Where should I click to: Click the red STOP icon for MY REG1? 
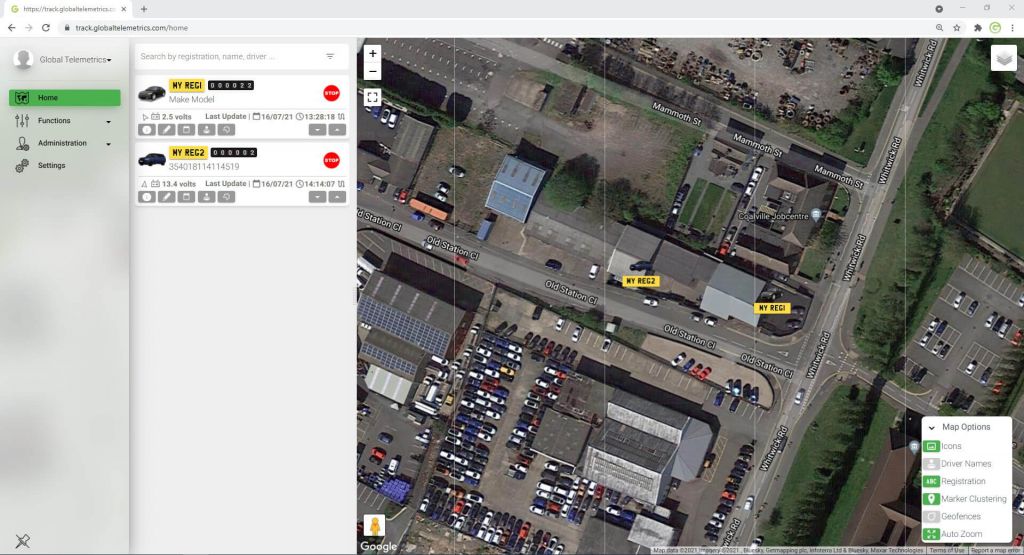click(331, 93)
